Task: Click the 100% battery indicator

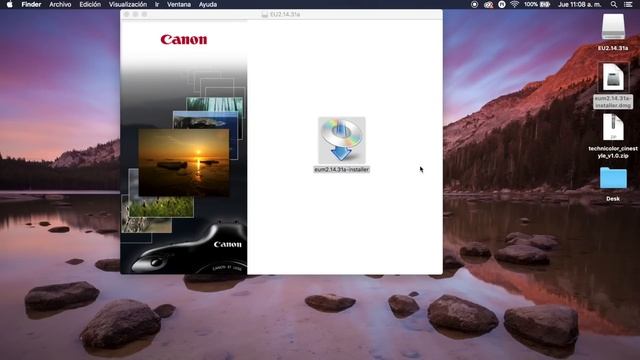Action: coord(537,4)
